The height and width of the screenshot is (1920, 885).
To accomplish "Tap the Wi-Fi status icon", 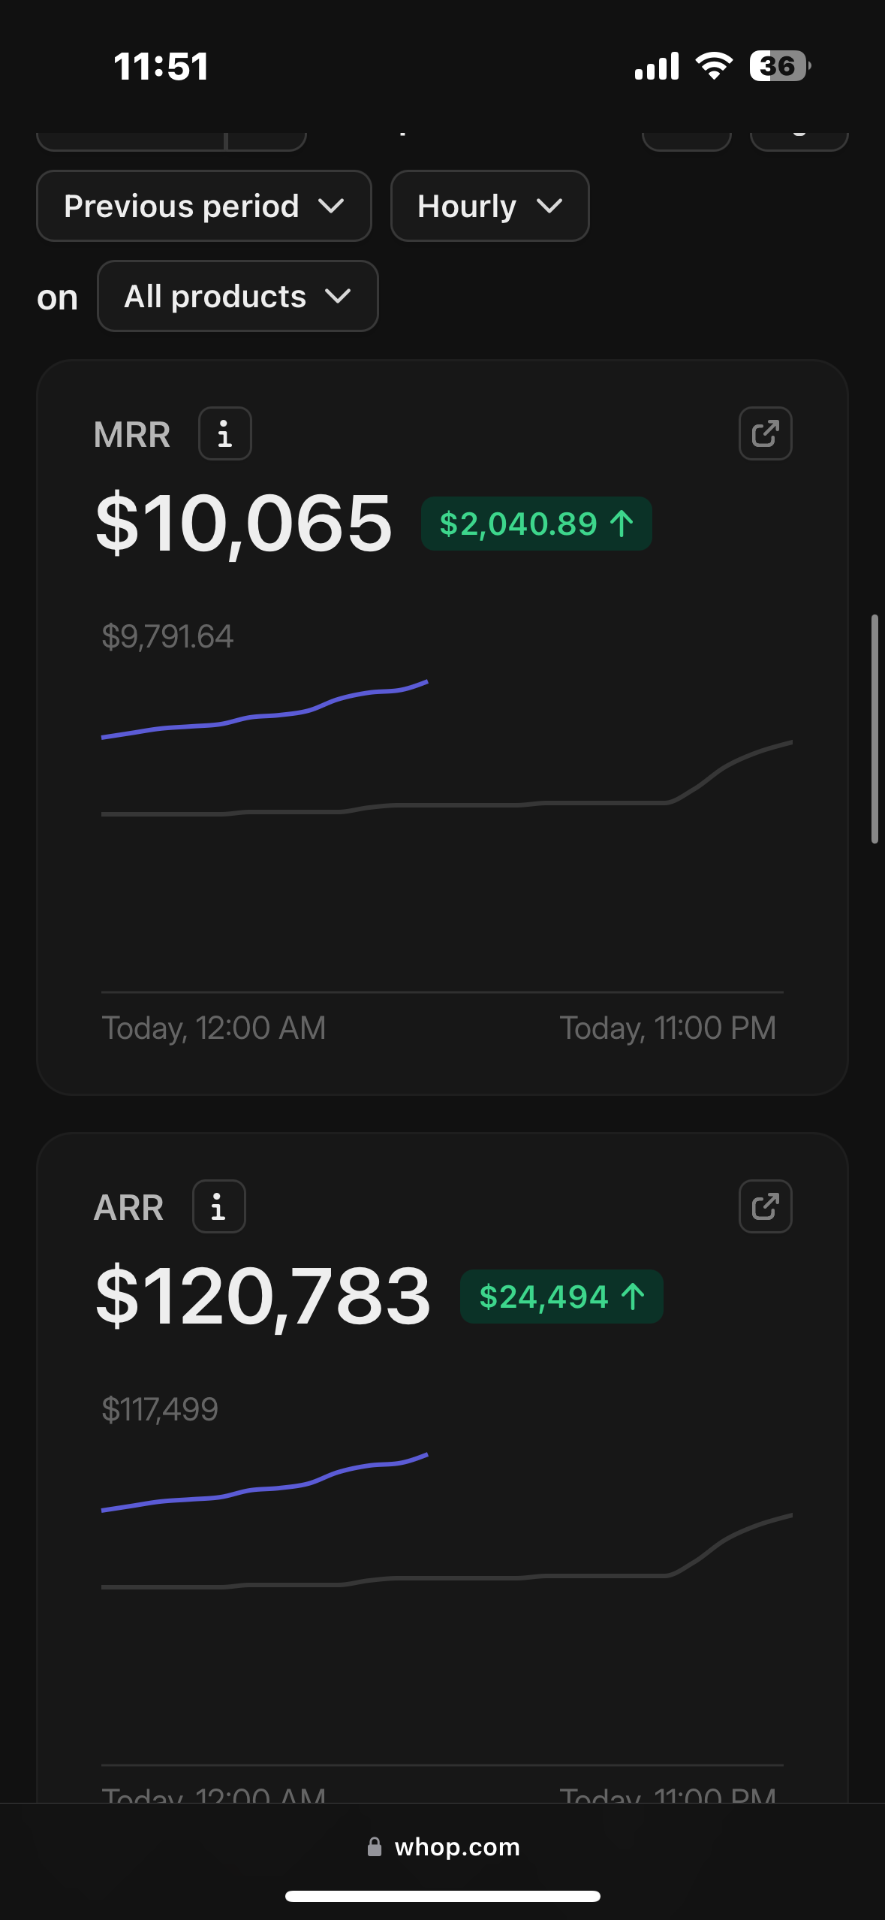I will tap(714, 66).
